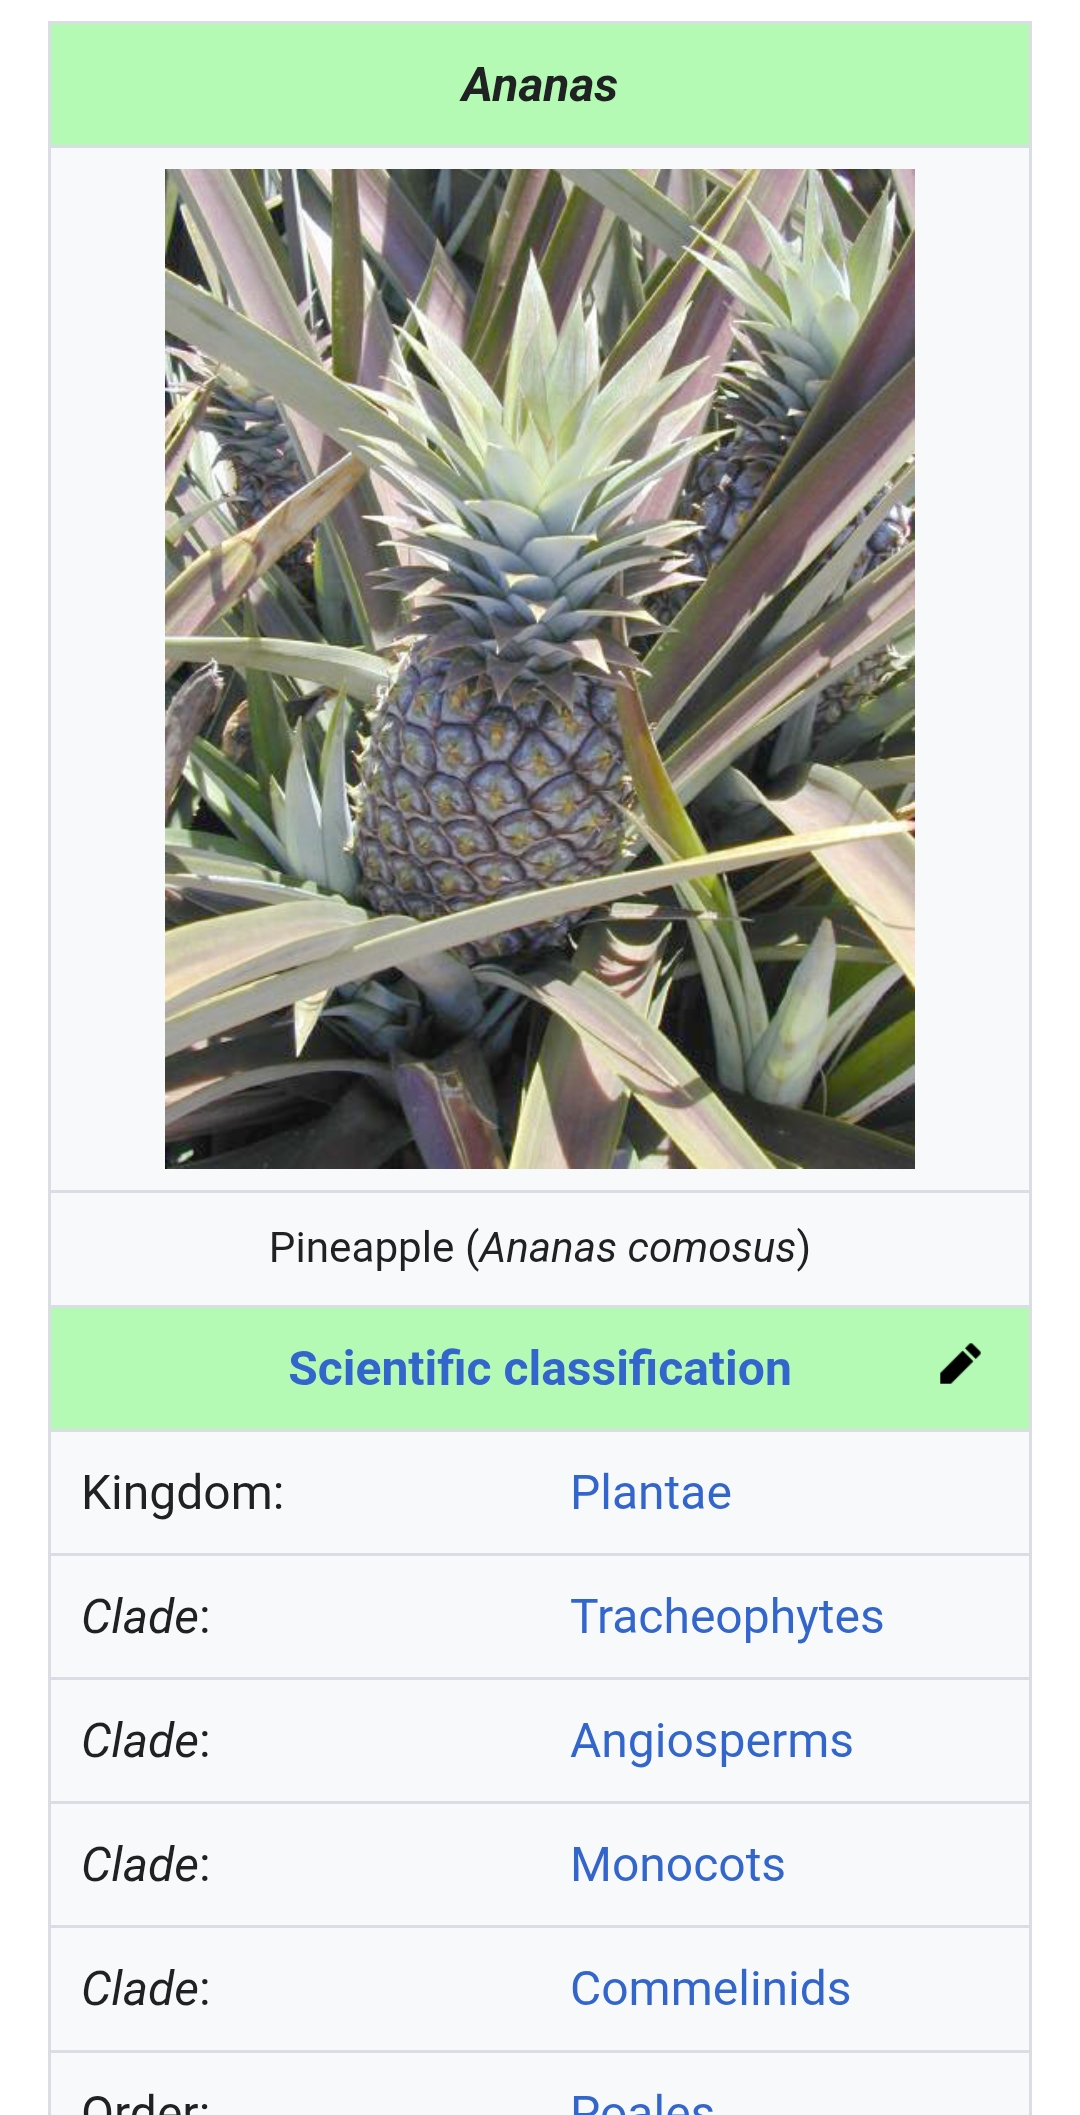Open the Commelinids link
1080x2115 pixels.
(x=710, y=1989)
